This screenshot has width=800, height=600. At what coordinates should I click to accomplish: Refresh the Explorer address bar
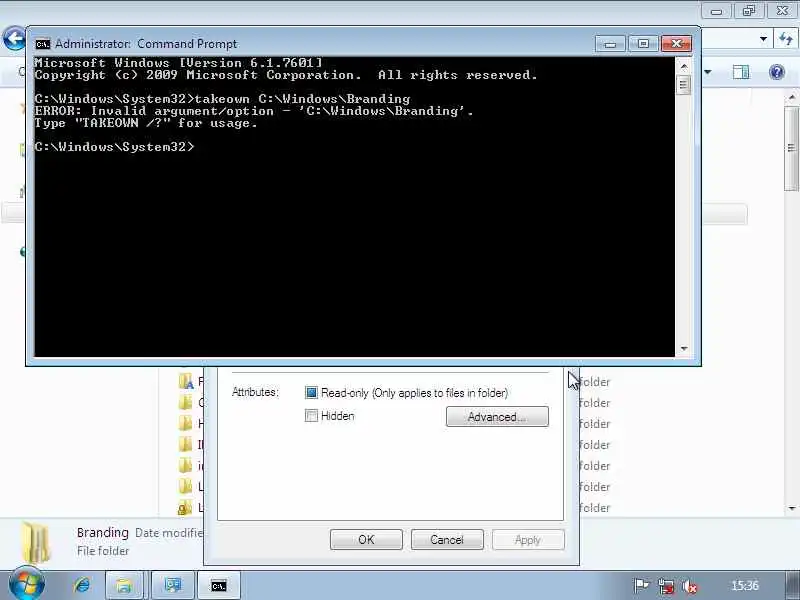pyautogui.click(x=786, y=39)
